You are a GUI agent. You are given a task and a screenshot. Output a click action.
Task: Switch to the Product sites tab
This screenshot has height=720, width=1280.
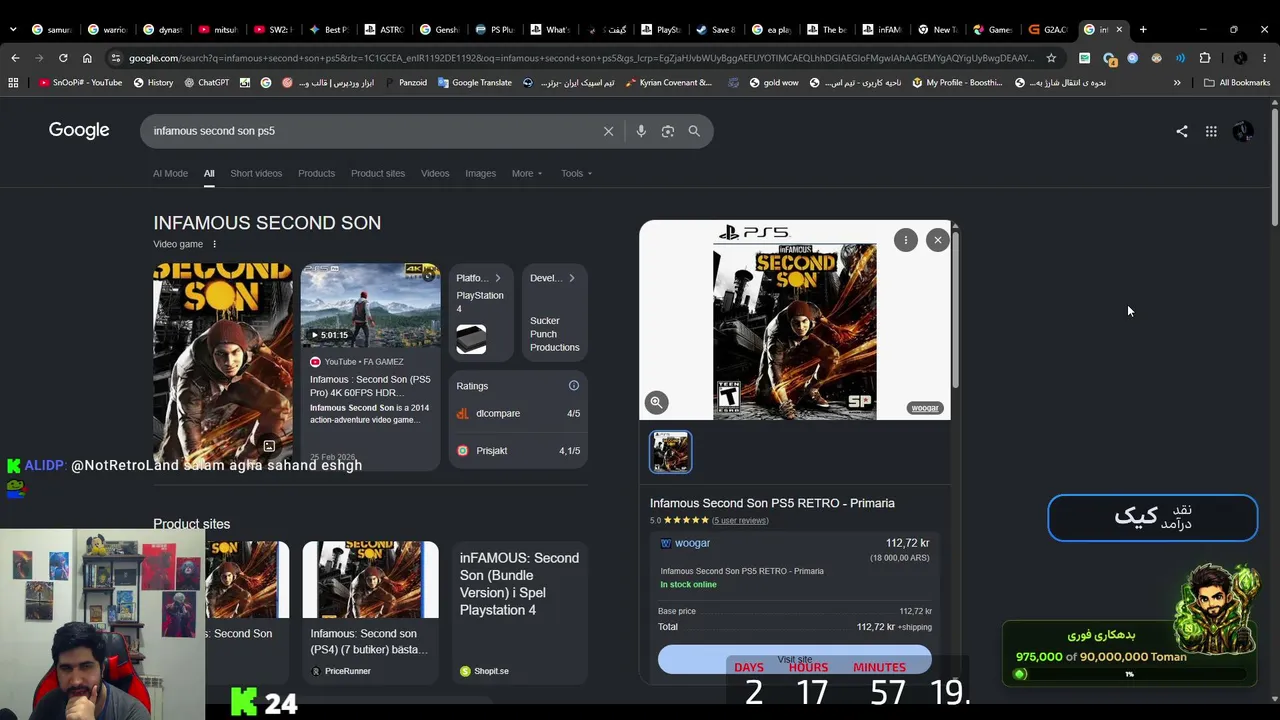[378, 173]
